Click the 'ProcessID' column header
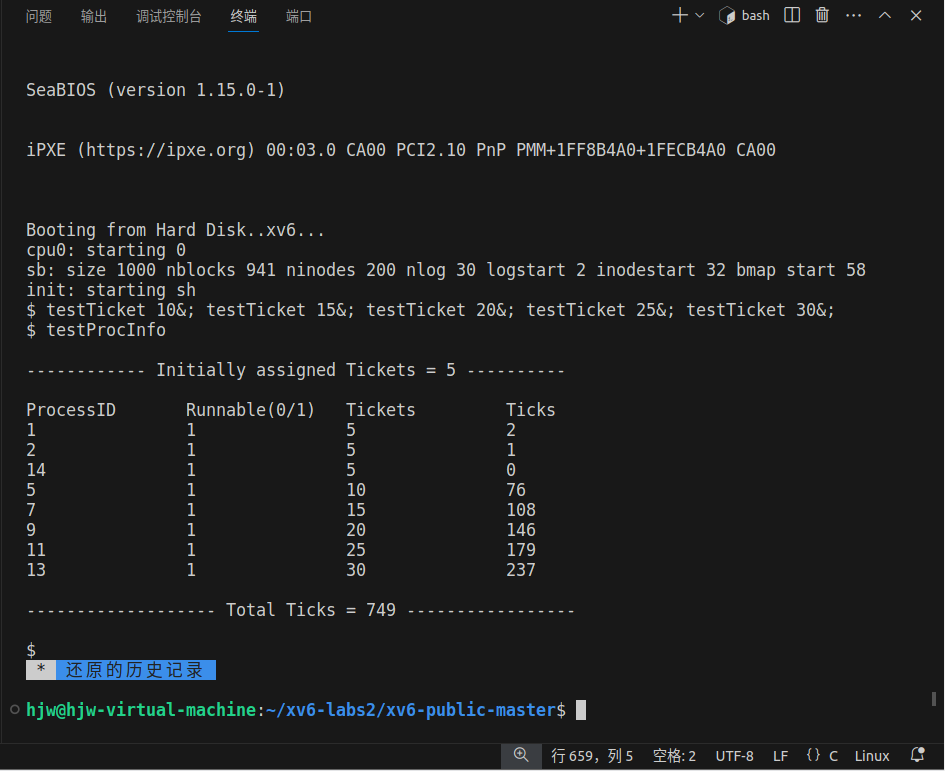Screen dimensions: 945x771 pyautogui.click(x=71, y=410)
